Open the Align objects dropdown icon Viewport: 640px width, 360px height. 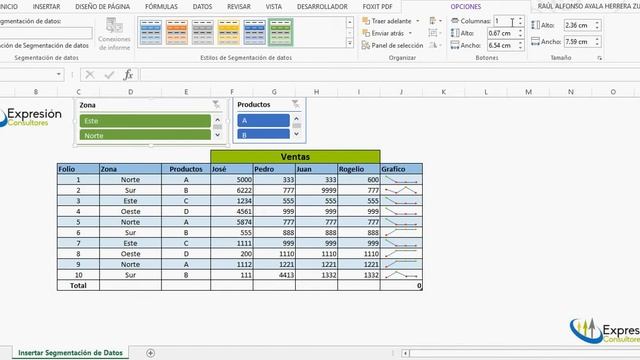pos(435,20)
